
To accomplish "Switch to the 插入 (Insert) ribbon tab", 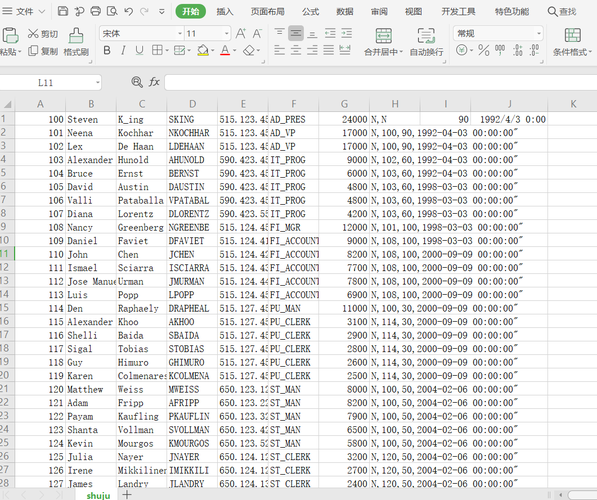I will pos(225,11).
